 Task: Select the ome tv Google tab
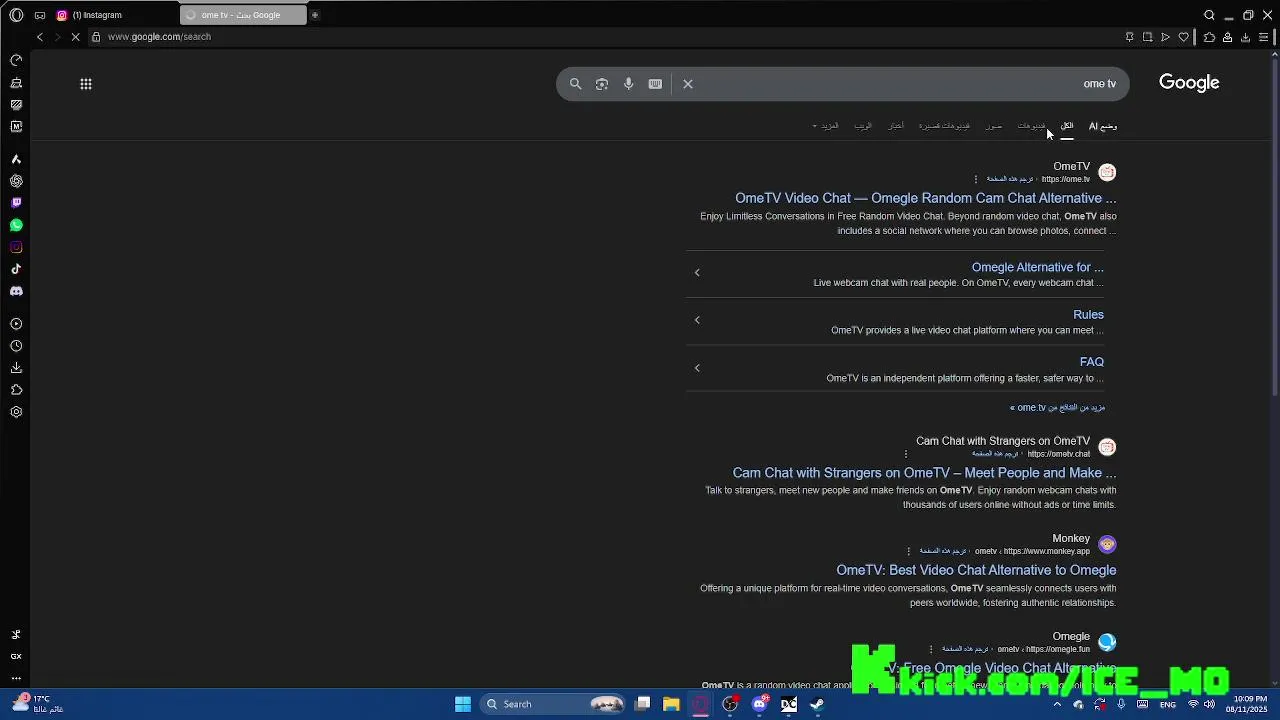(x=243, y=15)
